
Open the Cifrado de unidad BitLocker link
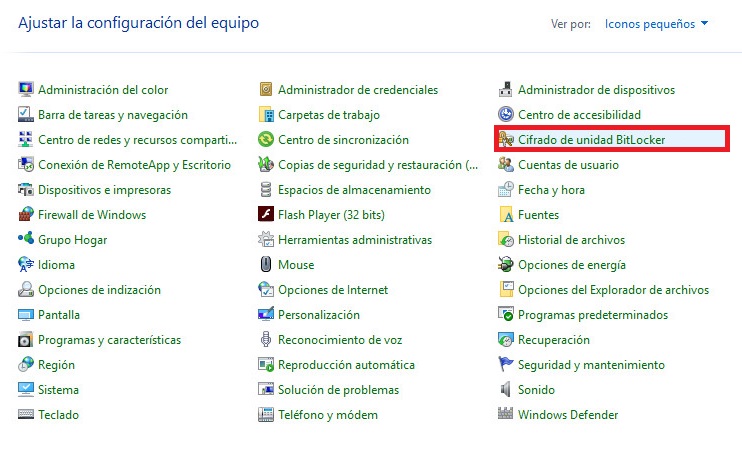point(592,140)
